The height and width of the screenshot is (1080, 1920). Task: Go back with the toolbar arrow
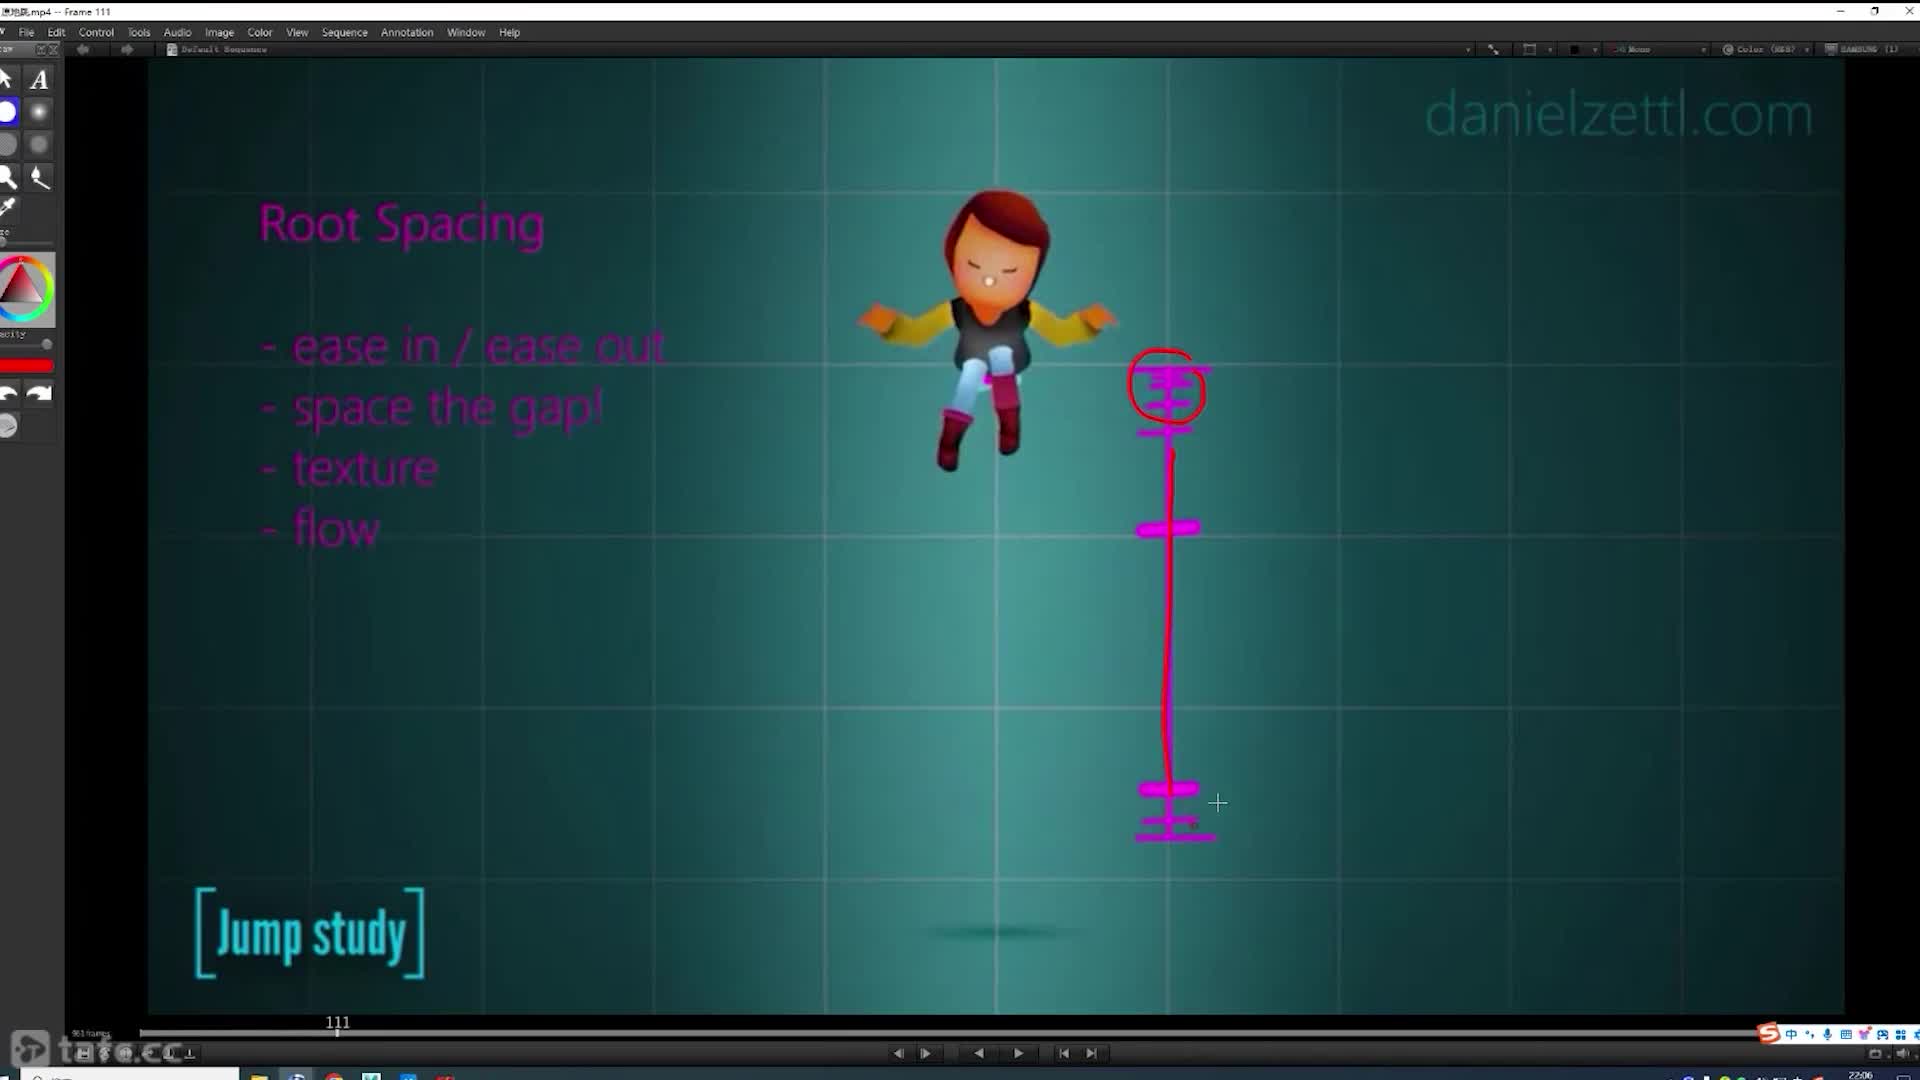click(83, 49)
